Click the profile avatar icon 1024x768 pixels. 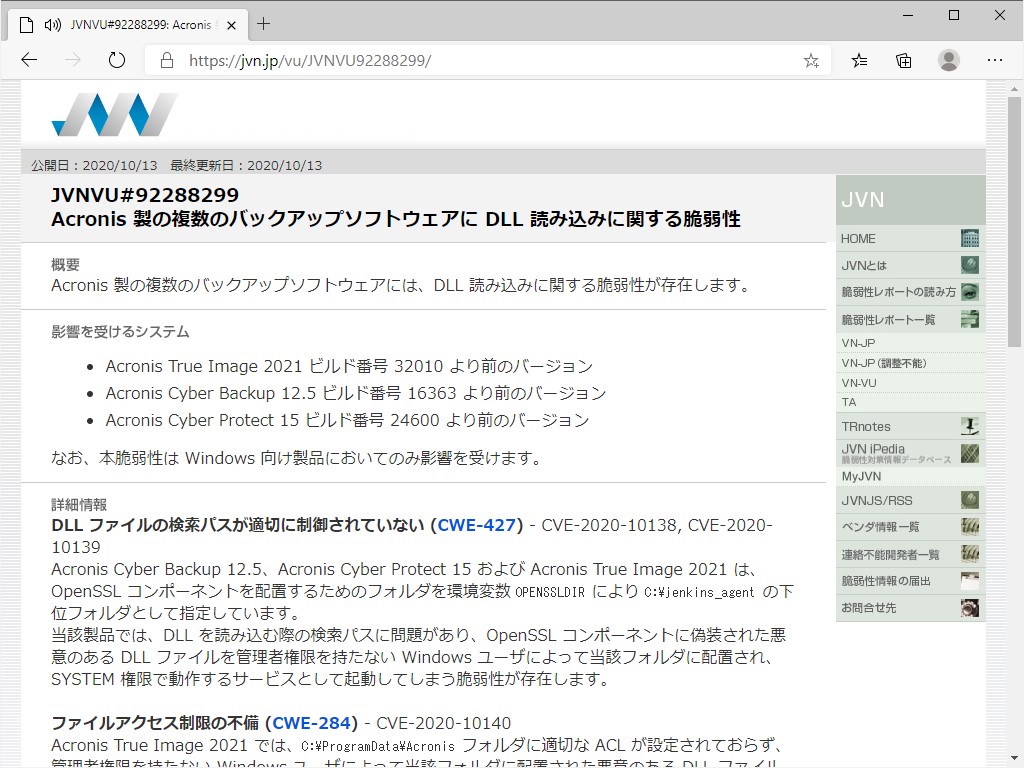[948, 60]
